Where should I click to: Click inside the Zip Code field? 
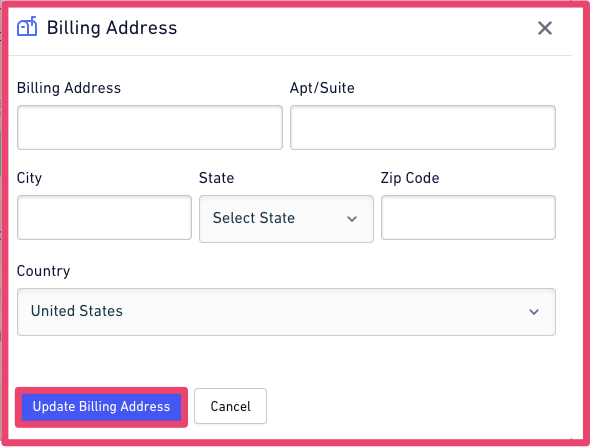(x=468, y=217)
